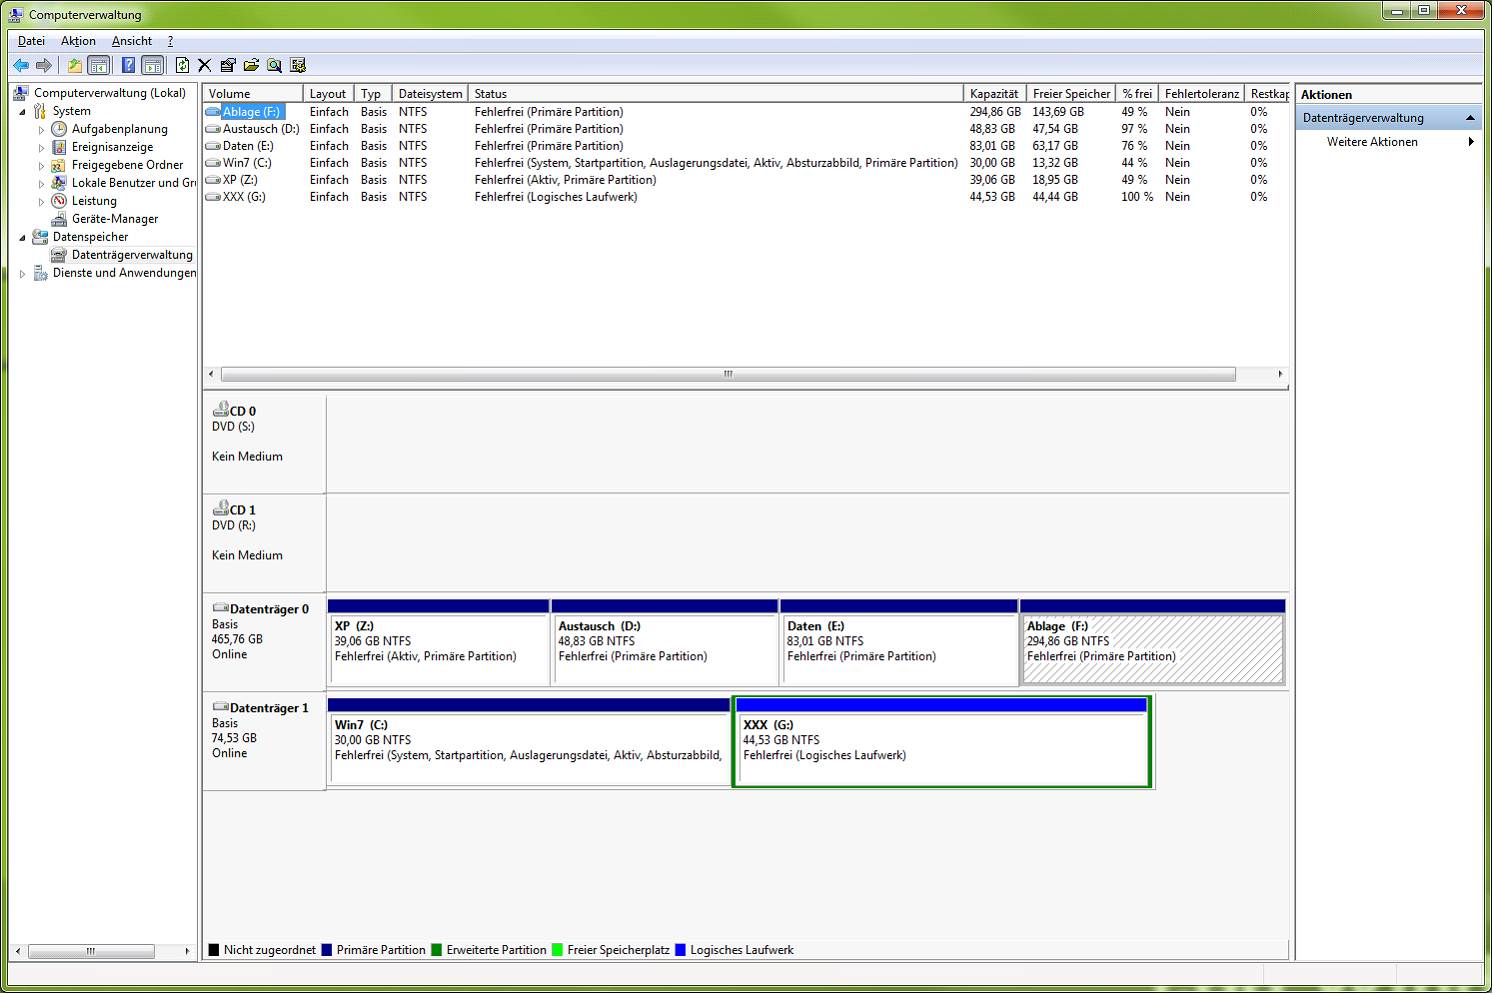Click the Primäre Partition legend swatch
Screen dimensions: 1493x994
click(326, 950)
